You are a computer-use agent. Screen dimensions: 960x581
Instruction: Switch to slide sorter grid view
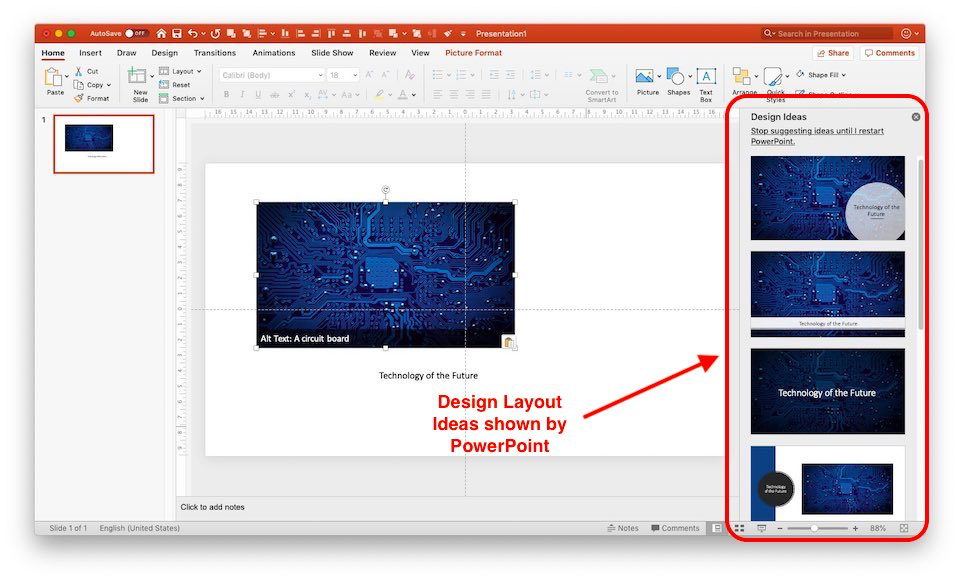[x=740, y=528]
